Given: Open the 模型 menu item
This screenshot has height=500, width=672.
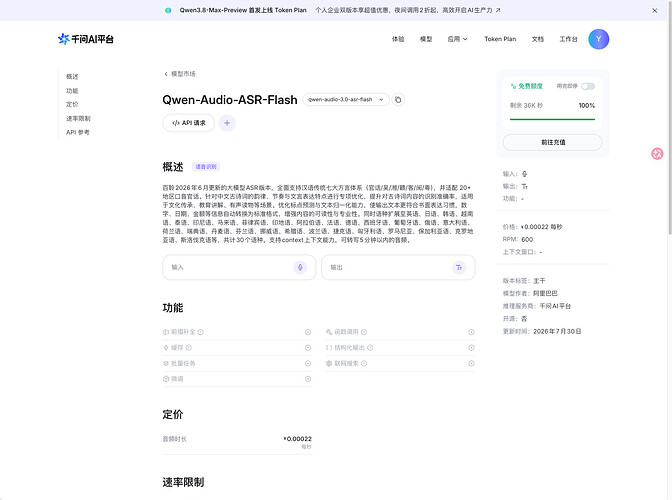Looking at the screenshot, I should pos(426,39).
